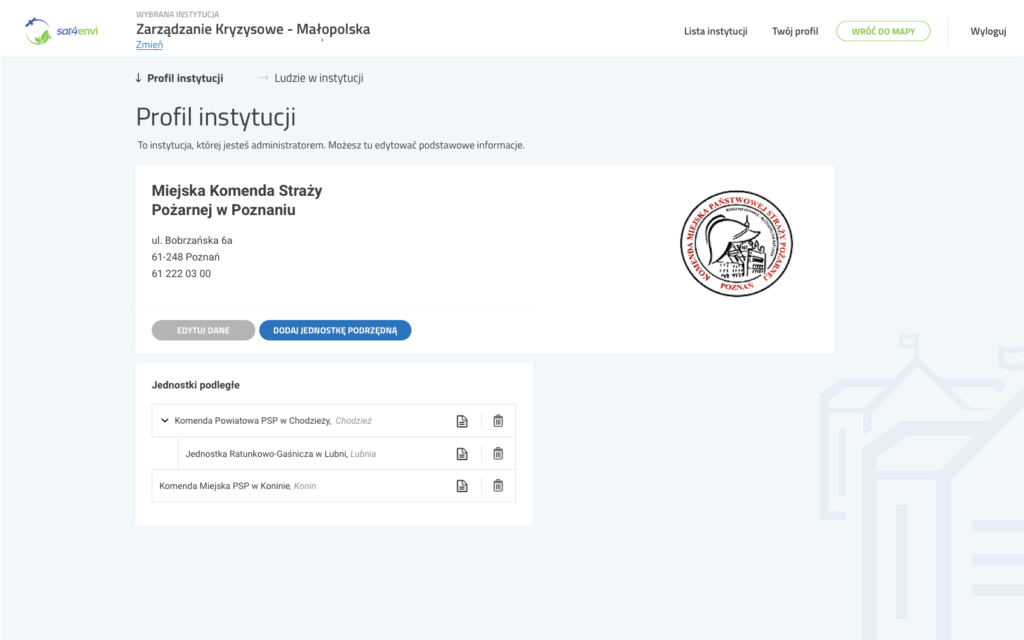Click the fire brigade emblem image
Viewport: 1024px width, 640px height.
(737, 244)
